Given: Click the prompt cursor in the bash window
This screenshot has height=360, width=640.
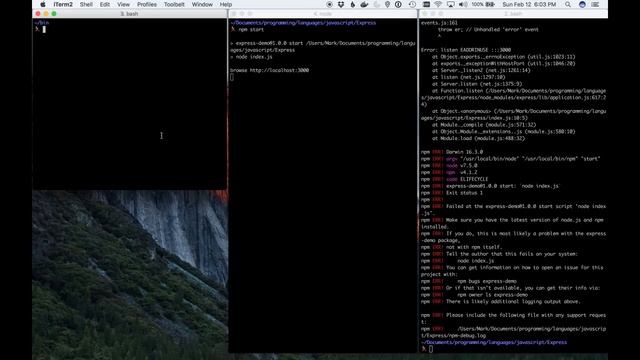Looking at the screenshot, I should 44,29.
